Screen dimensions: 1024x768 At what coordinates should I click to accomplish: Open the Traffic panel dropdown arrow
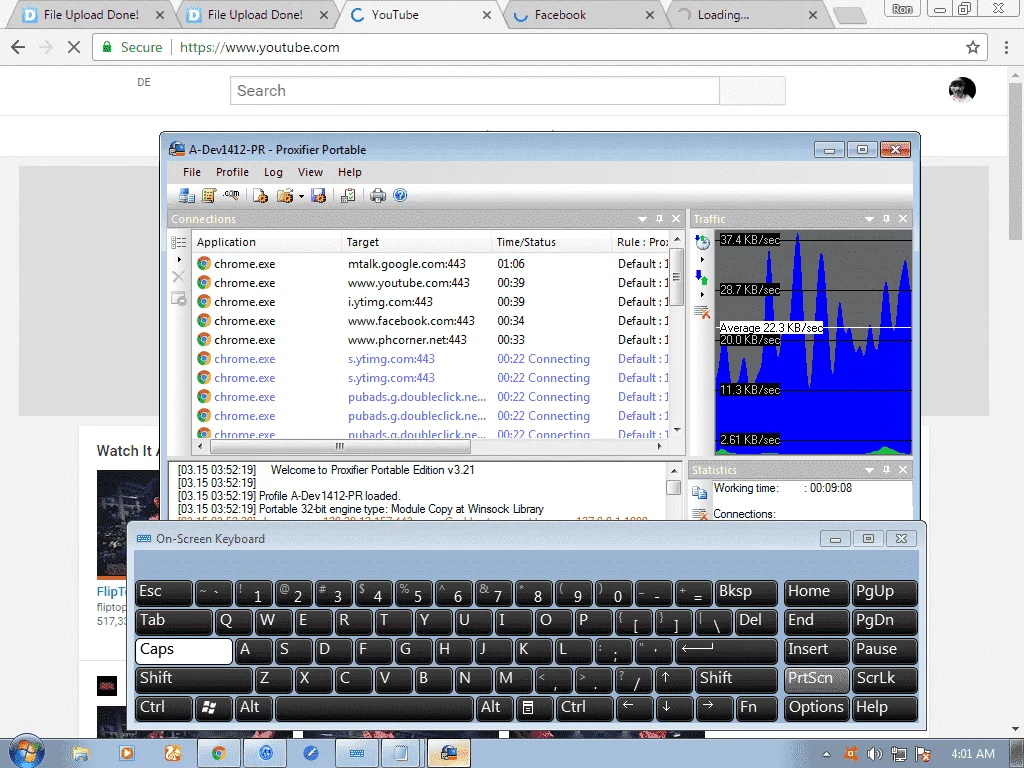click(x=869, y=219)
